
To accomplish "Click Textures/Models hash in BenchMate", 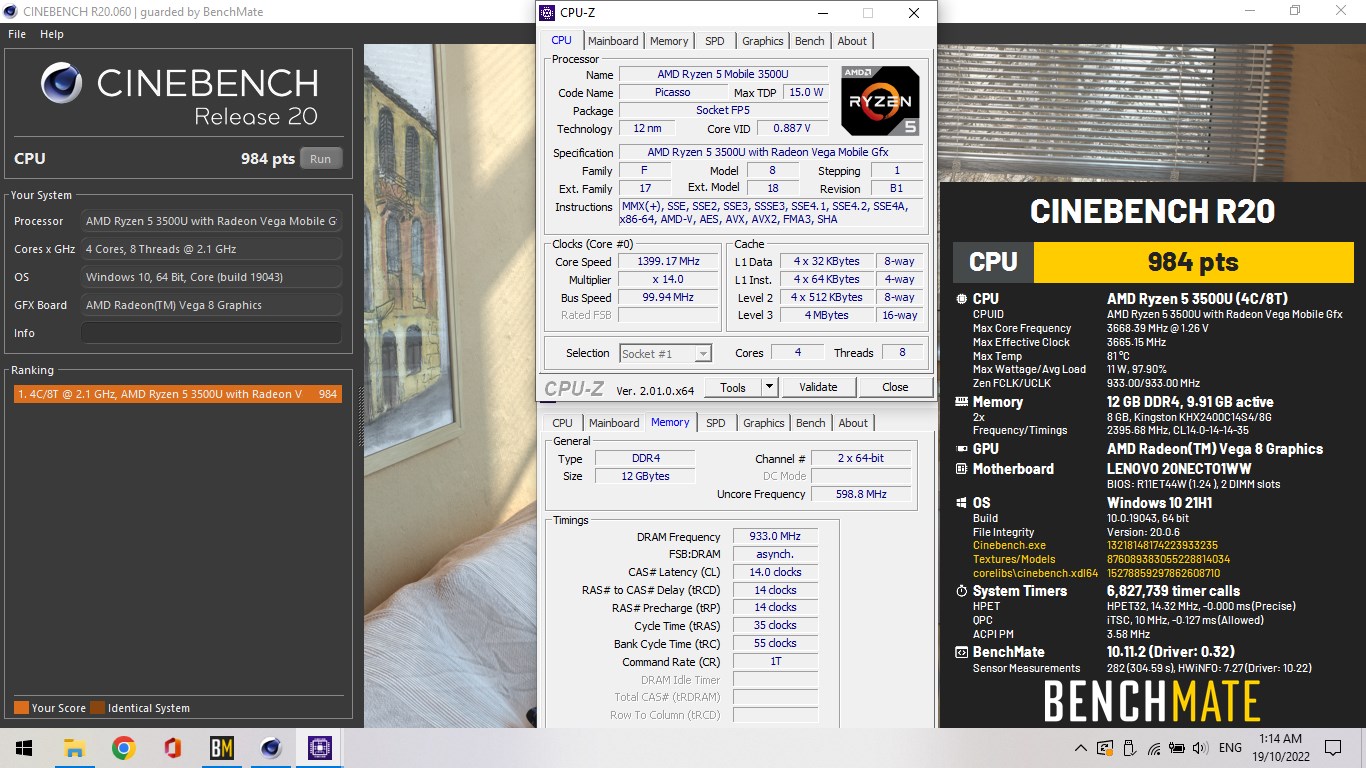I will pos(1169,559).
